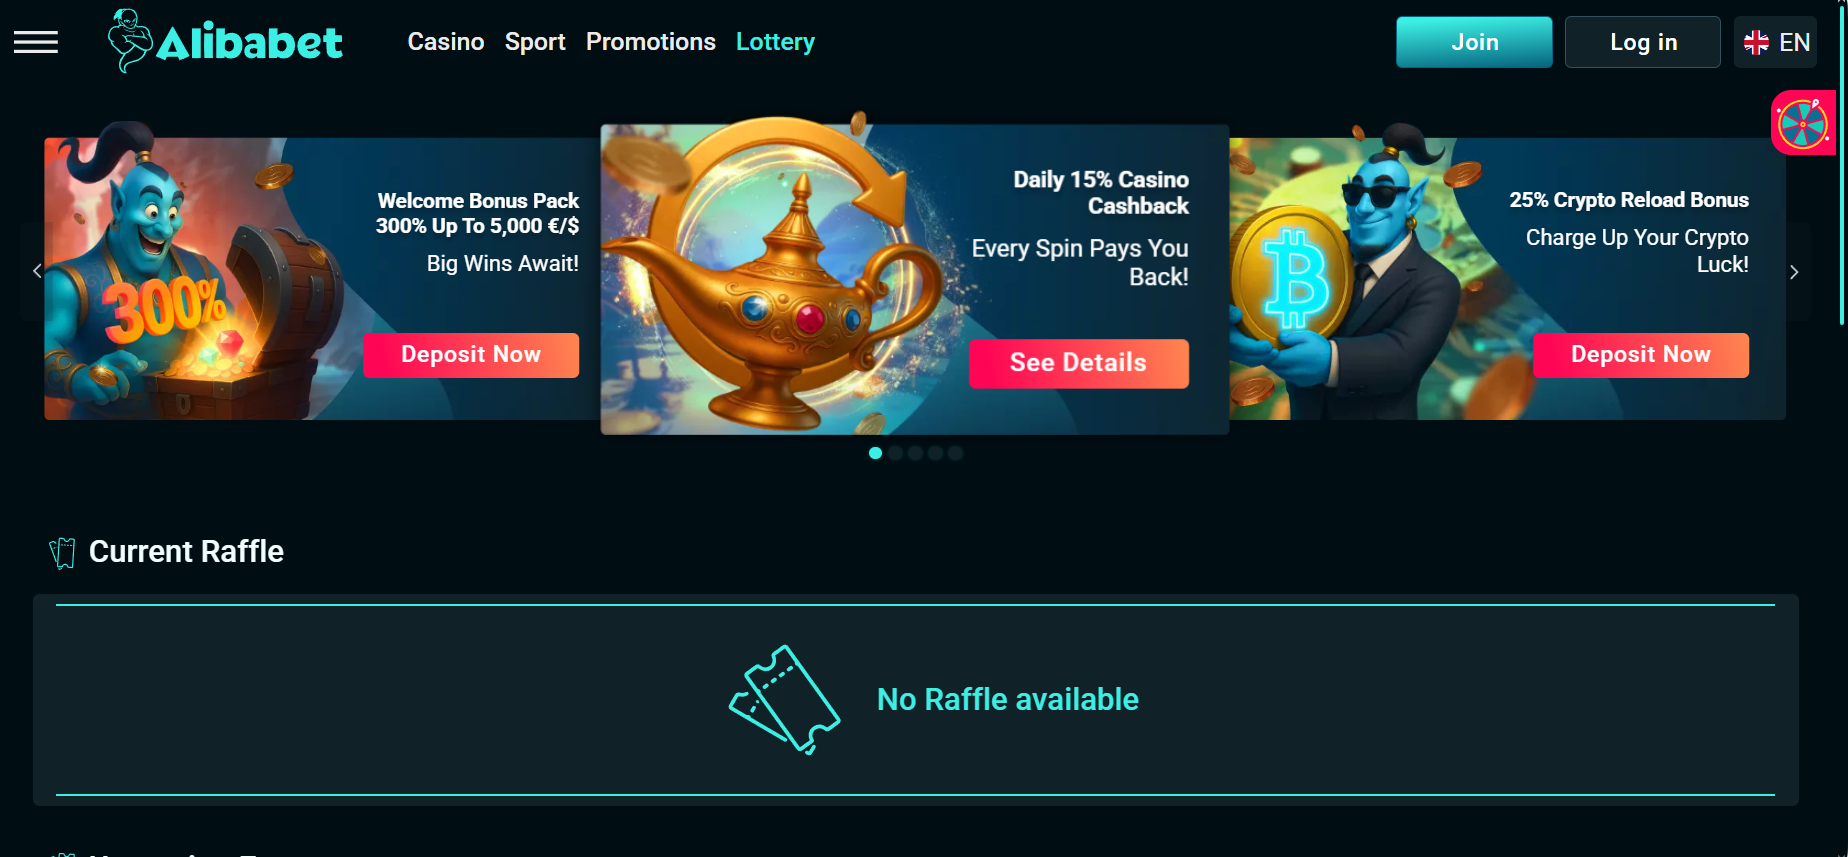Open the hamburger side menu
1848x857 pixels.
click(x=36, y=42)
